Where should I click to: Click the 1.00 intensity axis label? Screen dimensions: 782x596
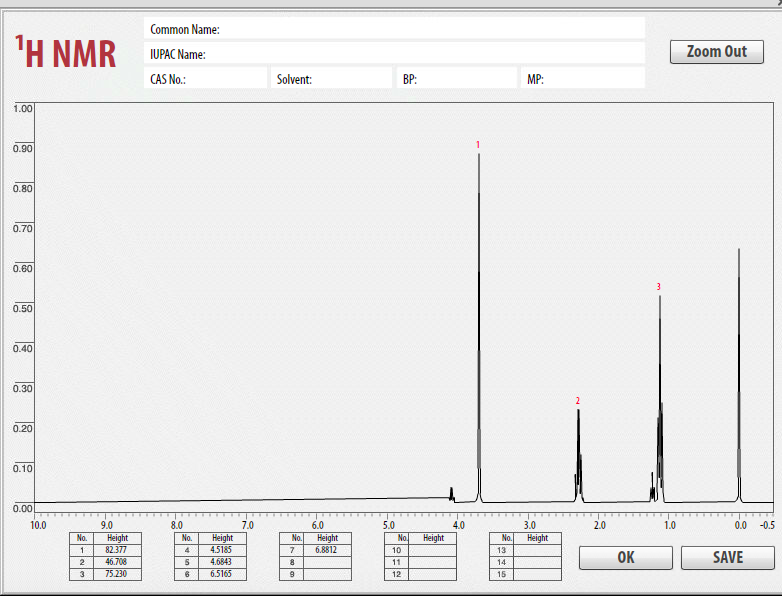pyautogui.click(x=23, y=108)
